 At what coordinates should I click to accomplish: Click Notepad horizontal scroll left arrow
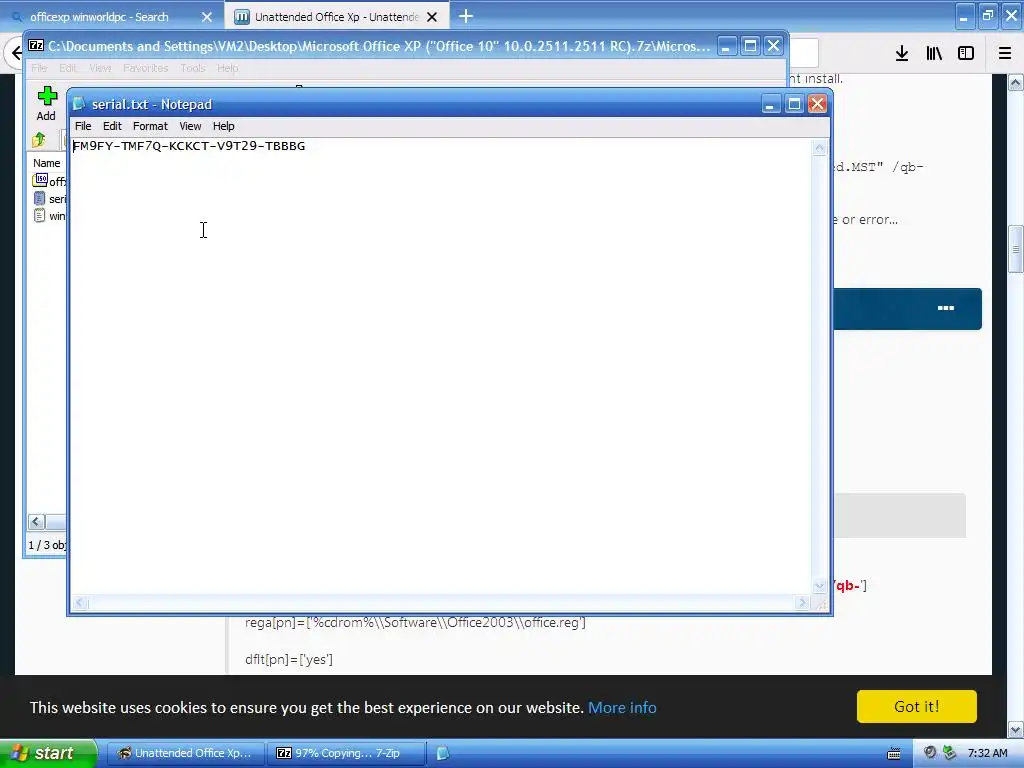click(79, 603)
